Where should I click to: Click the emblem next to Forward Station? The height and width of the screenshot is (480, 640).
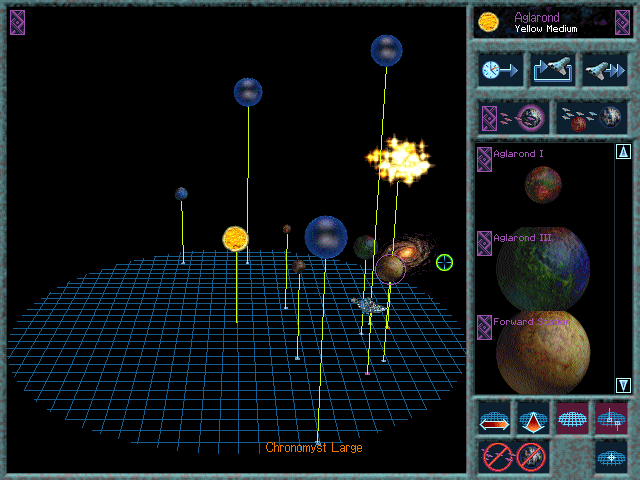coord(484,328)
